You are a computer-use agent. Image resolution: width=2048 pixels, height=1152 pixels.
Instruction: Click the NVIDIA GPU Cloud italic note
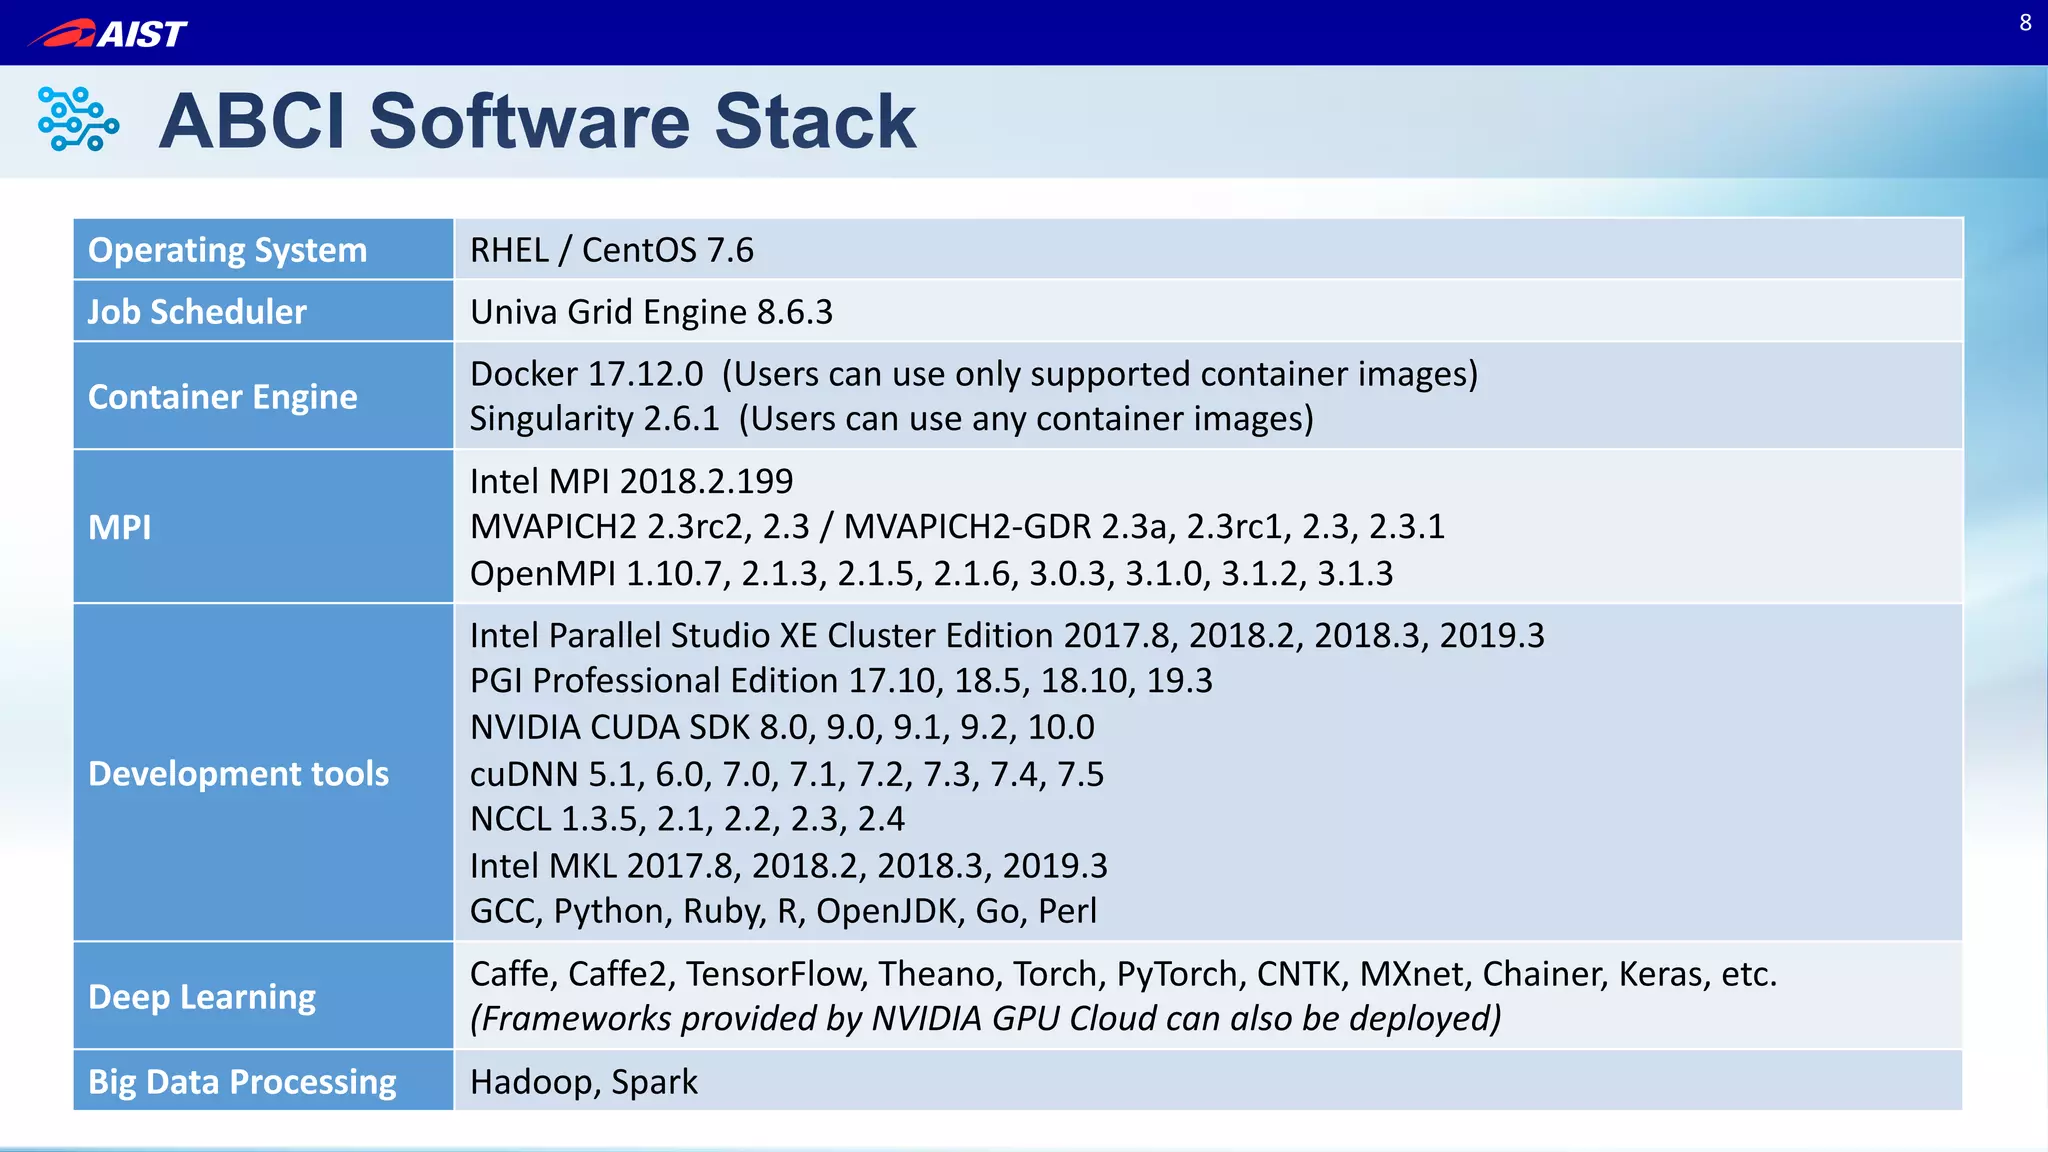(985, 1018)
